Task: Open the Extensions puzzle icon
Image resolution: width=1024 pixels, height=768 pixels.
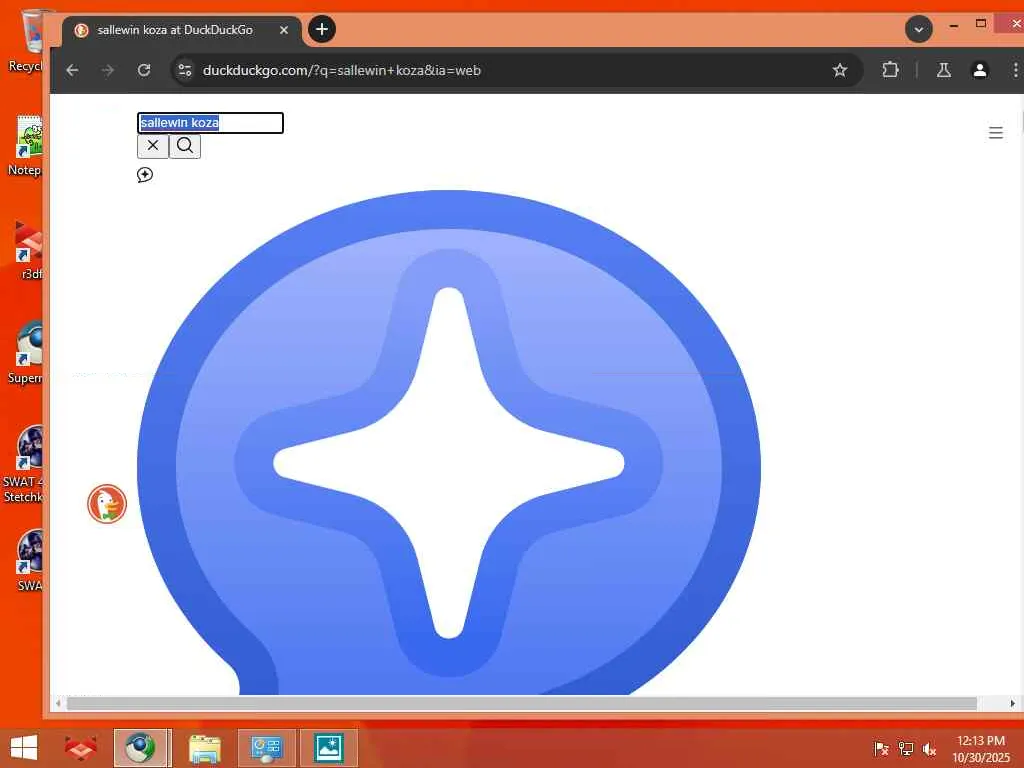Action: tap(889, 71)
